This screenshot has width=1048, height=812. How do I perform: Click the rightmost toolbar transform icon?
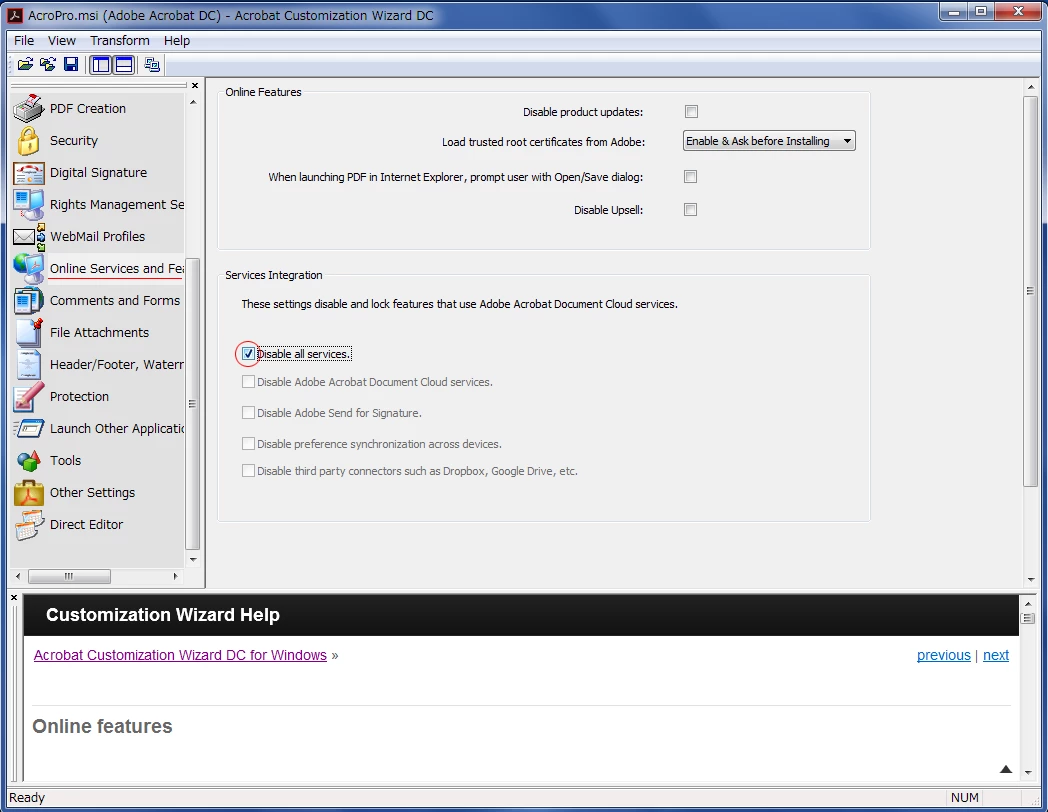point(152,65)
